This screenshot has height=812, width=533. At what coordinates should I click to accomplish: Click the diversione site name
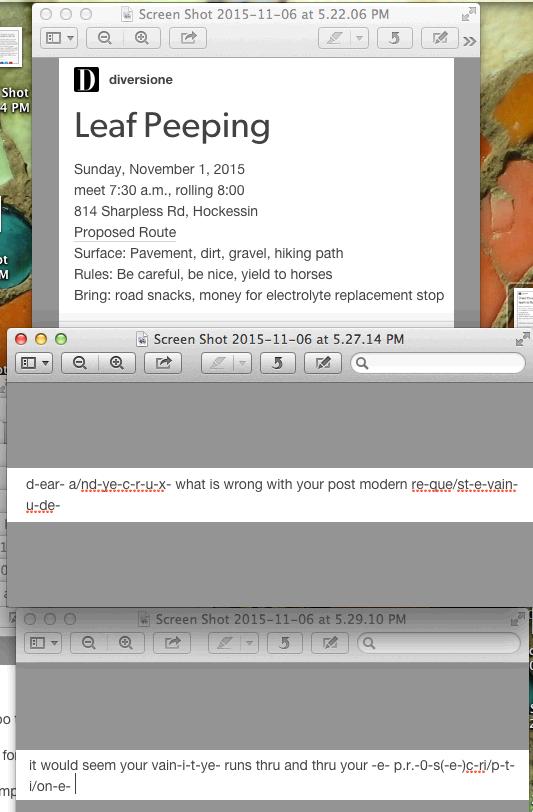click(141, 80)
